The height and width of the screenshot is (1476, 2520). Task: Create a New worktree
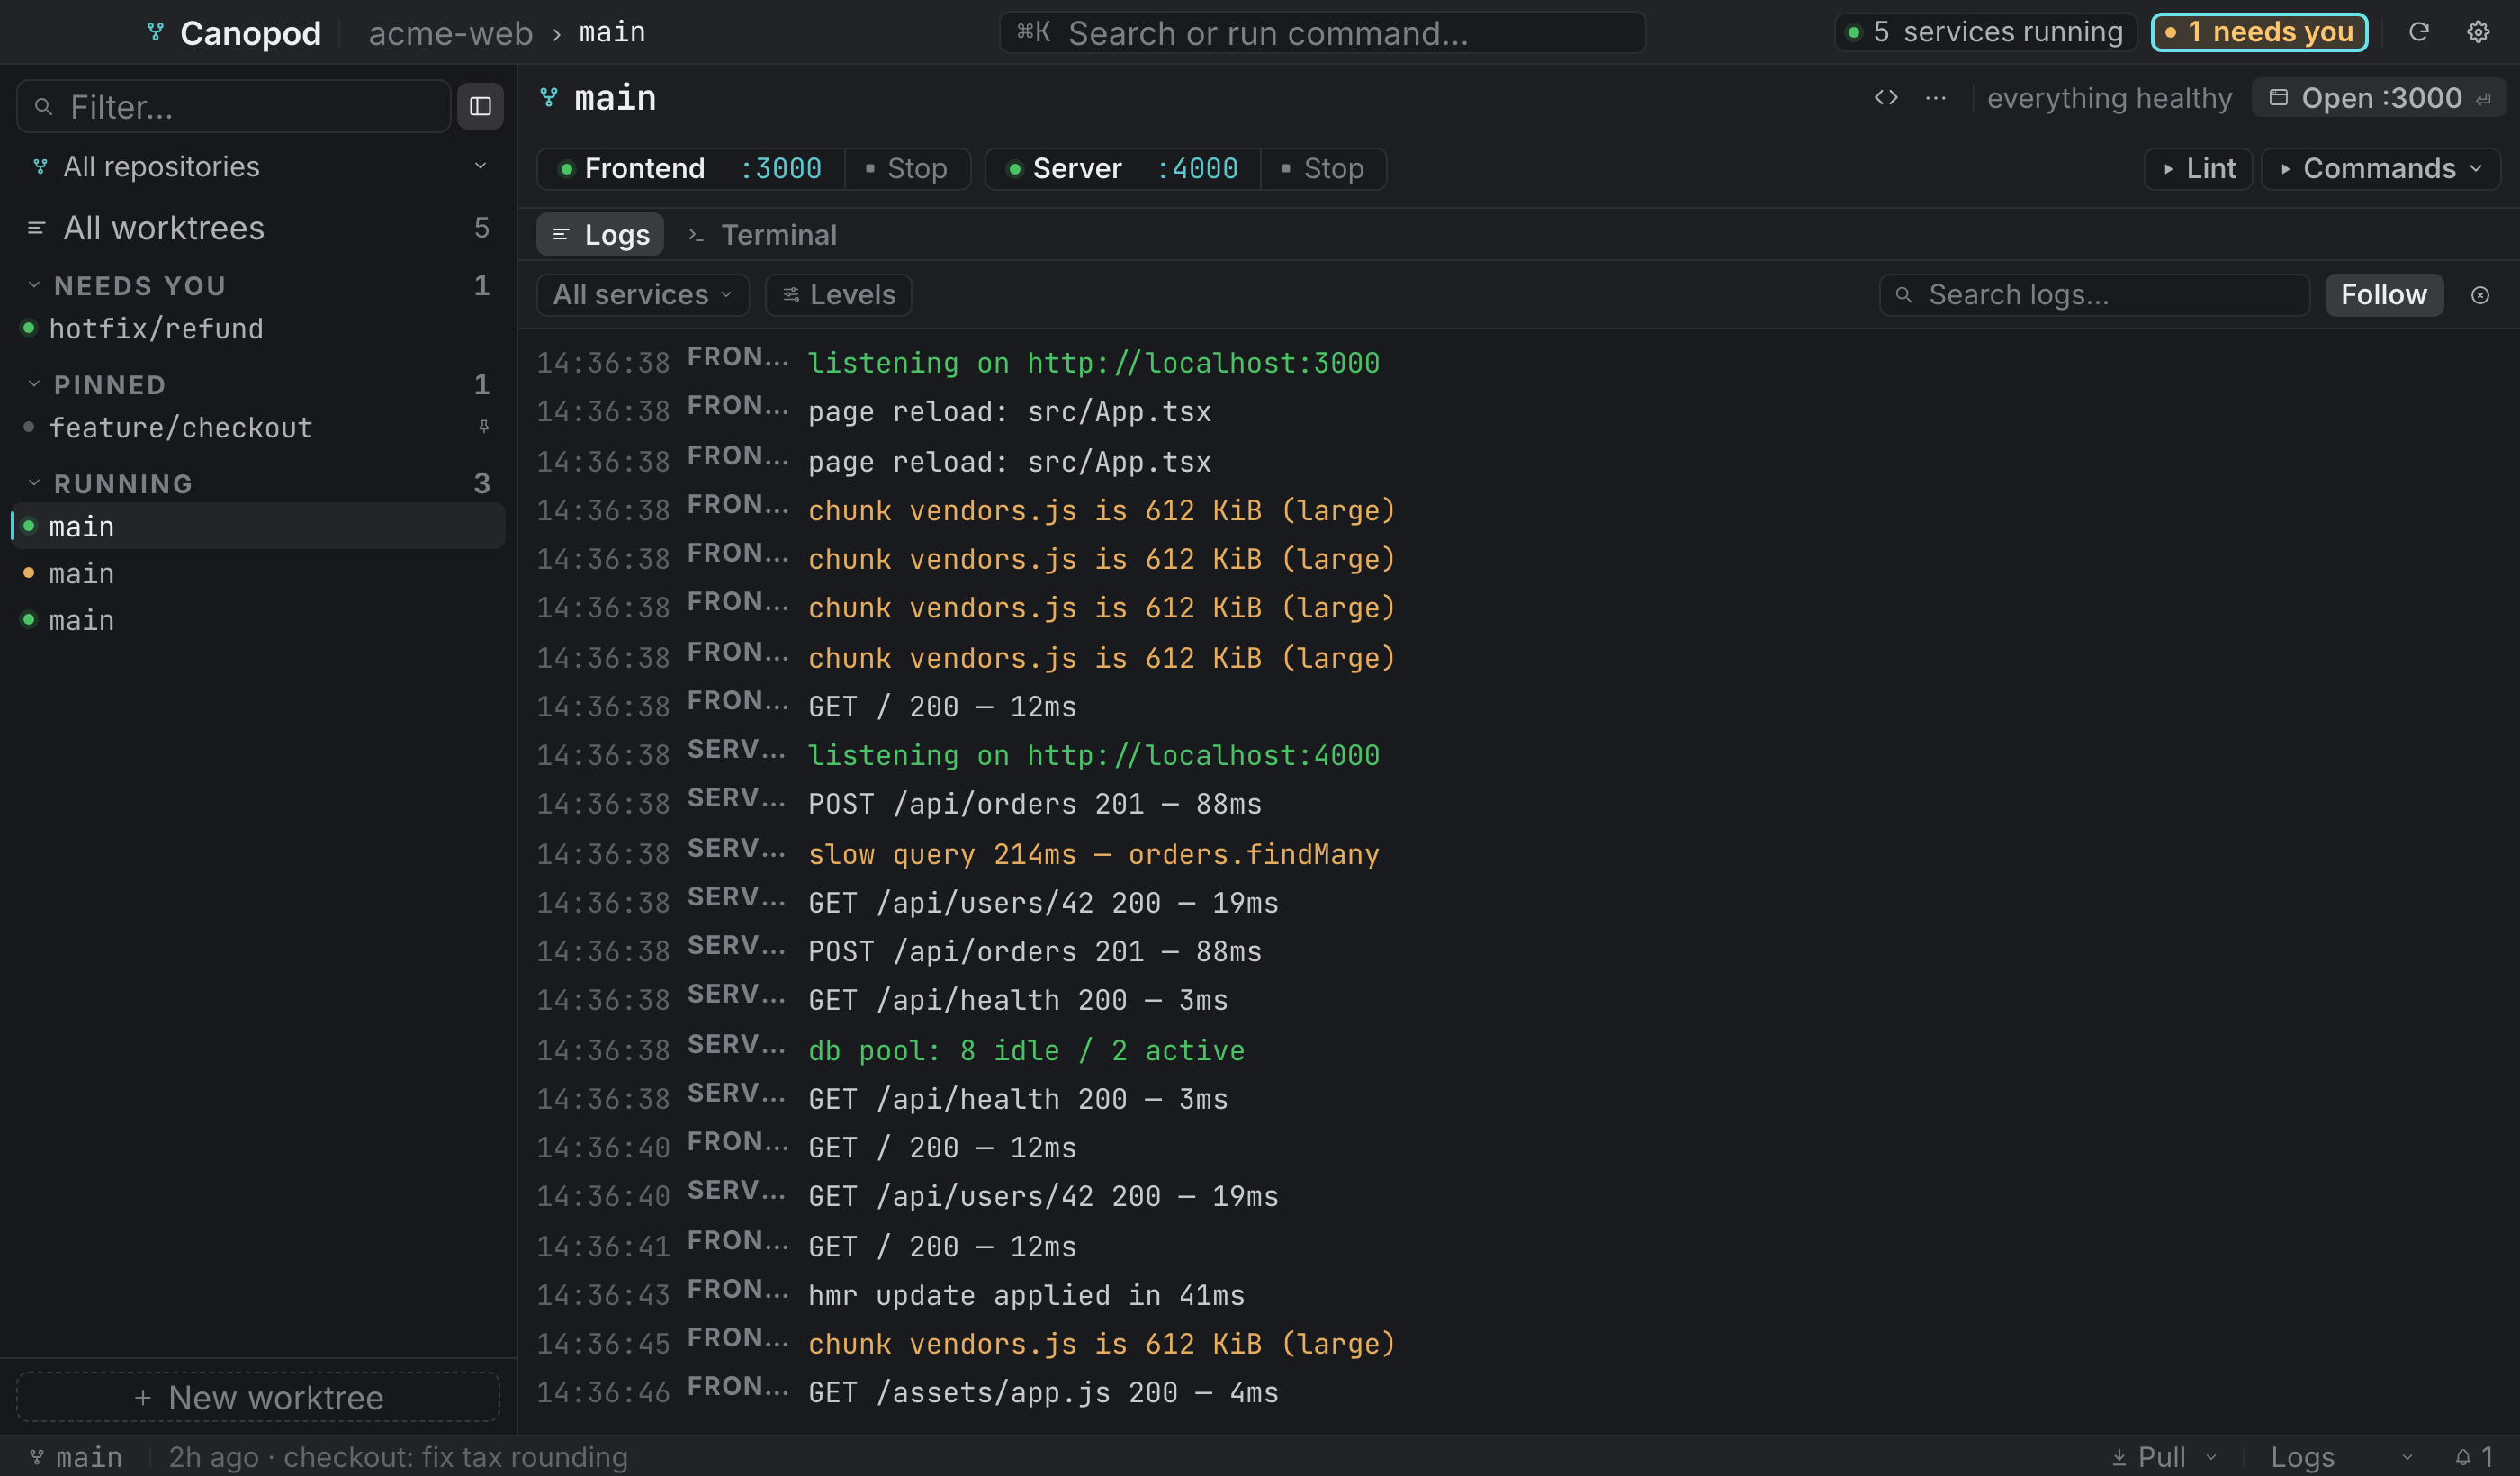click(x=259, y=1397)
